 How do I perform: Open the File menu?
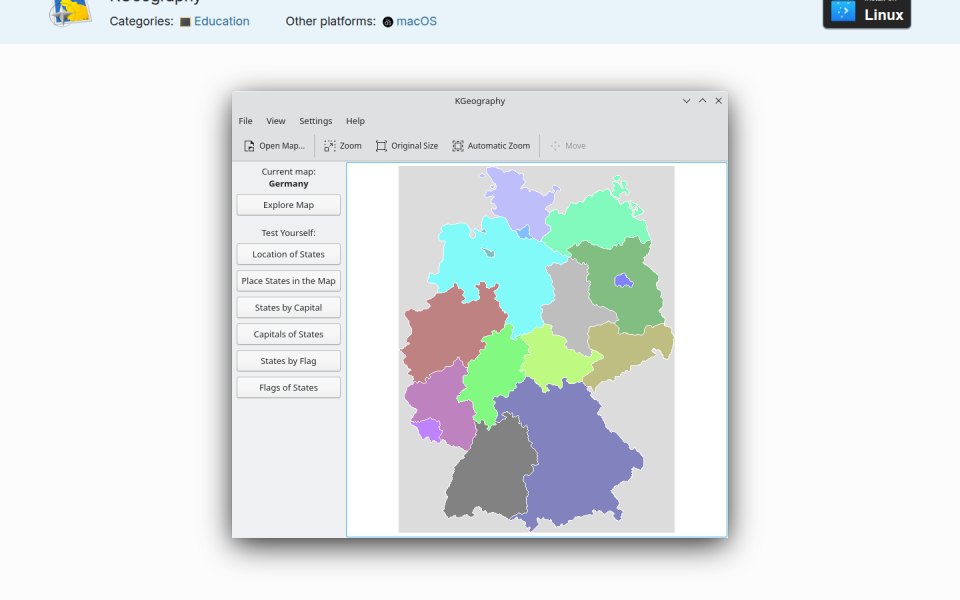(x=246, y=121)
